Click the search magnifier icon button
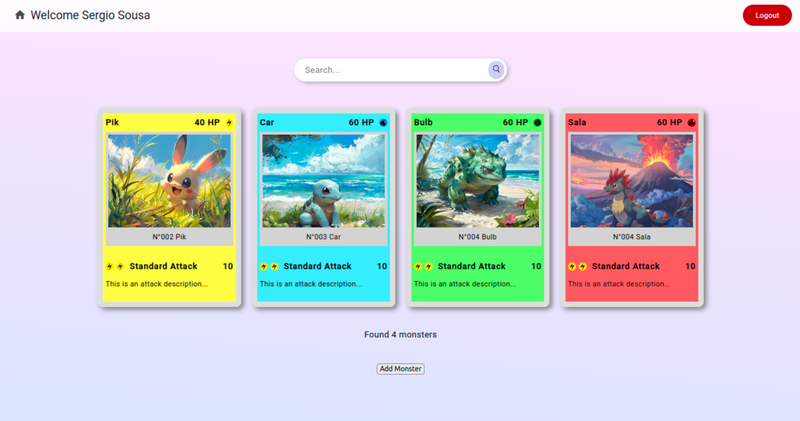Screen dimensions: 800x421 pos(495,70)
